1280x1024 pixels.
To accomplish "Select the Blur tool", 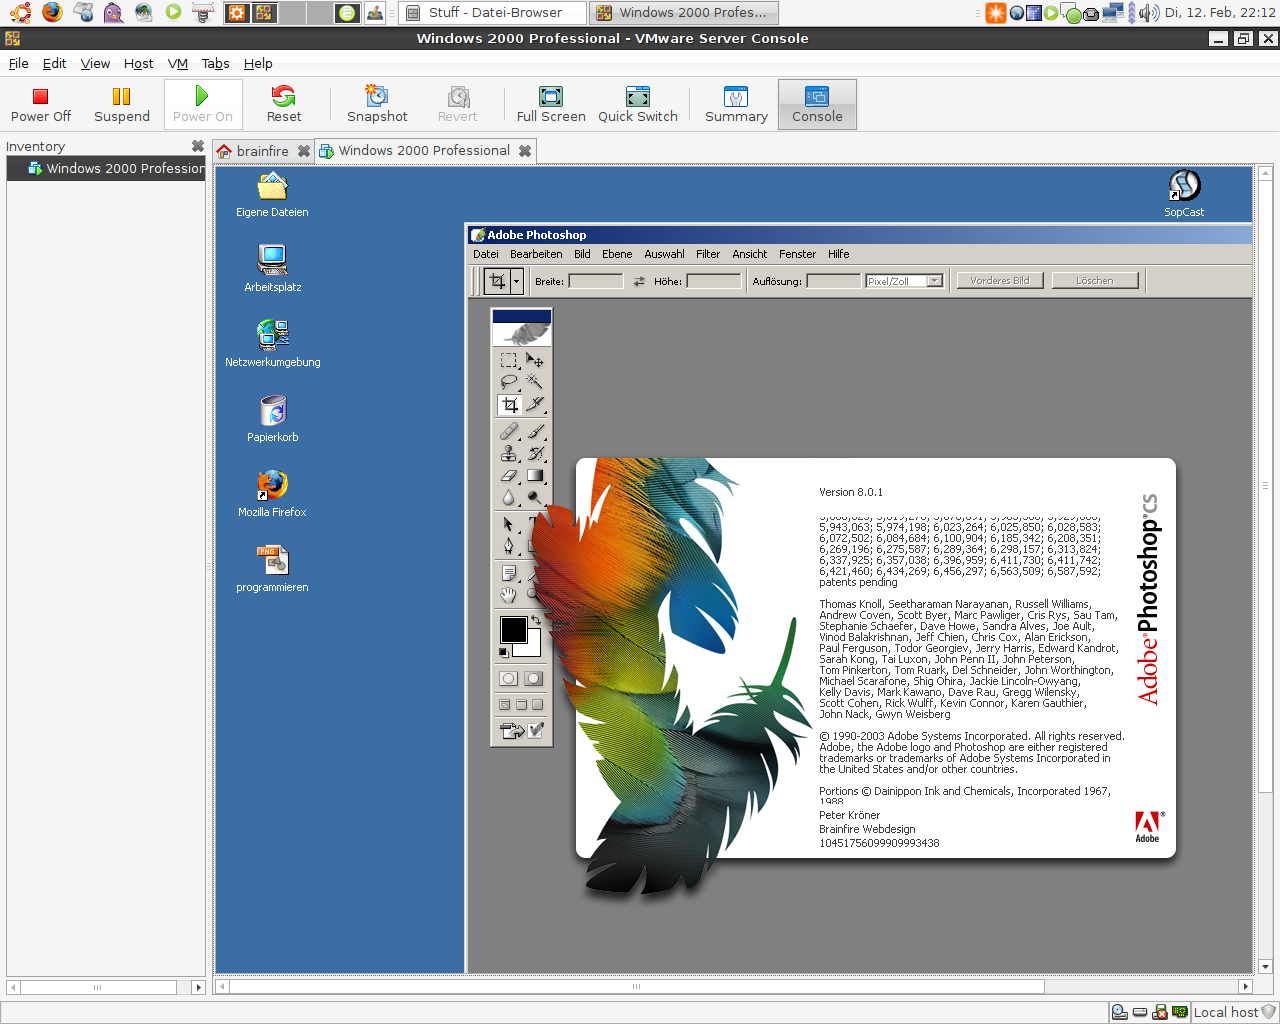I will click(x=509, y=498).
